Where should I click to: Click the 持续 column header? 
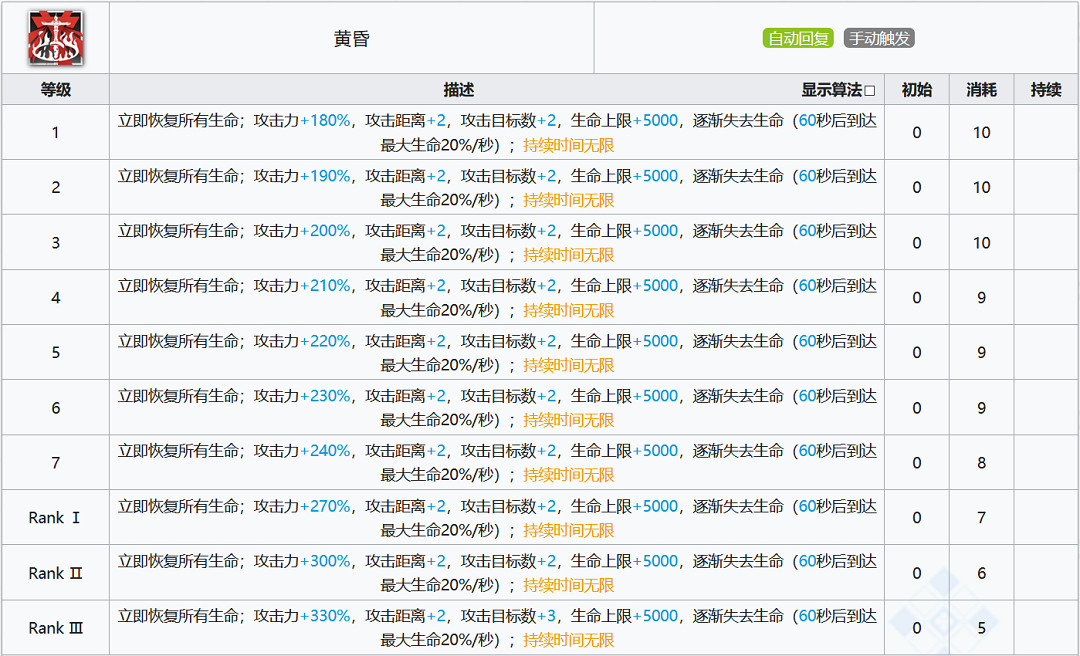click(1046, 90)
